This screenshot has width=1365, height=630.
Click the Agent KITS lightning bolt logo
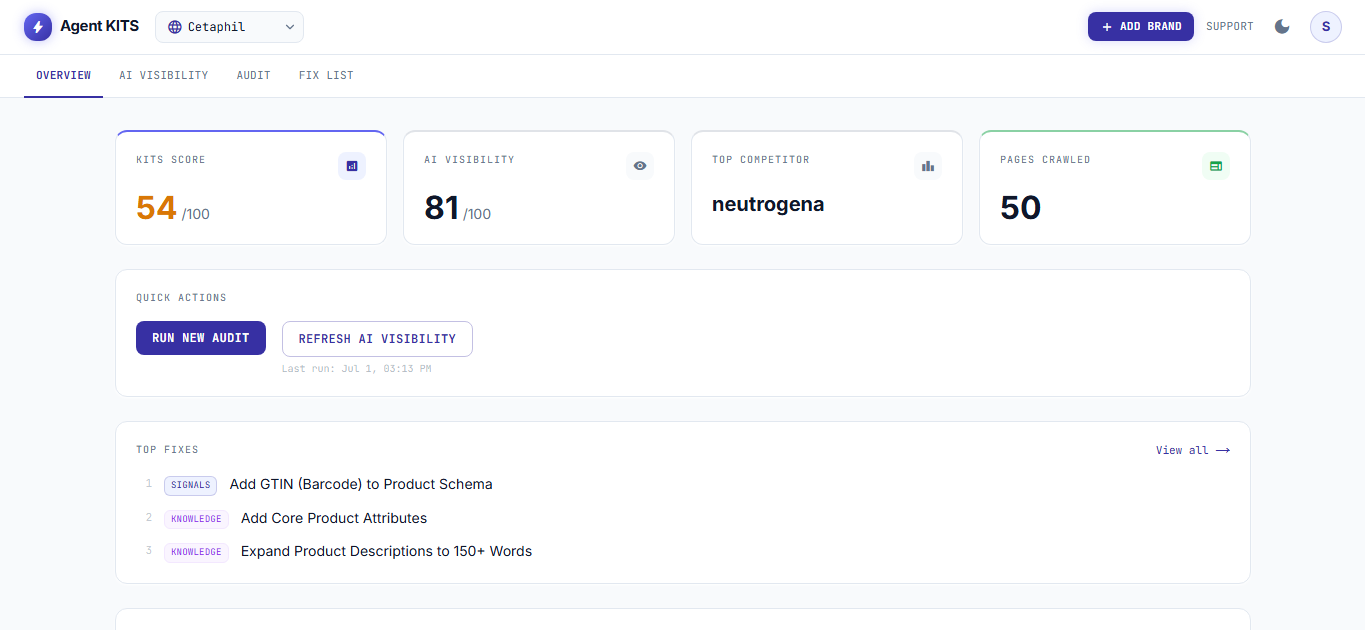tap(38, 27)
